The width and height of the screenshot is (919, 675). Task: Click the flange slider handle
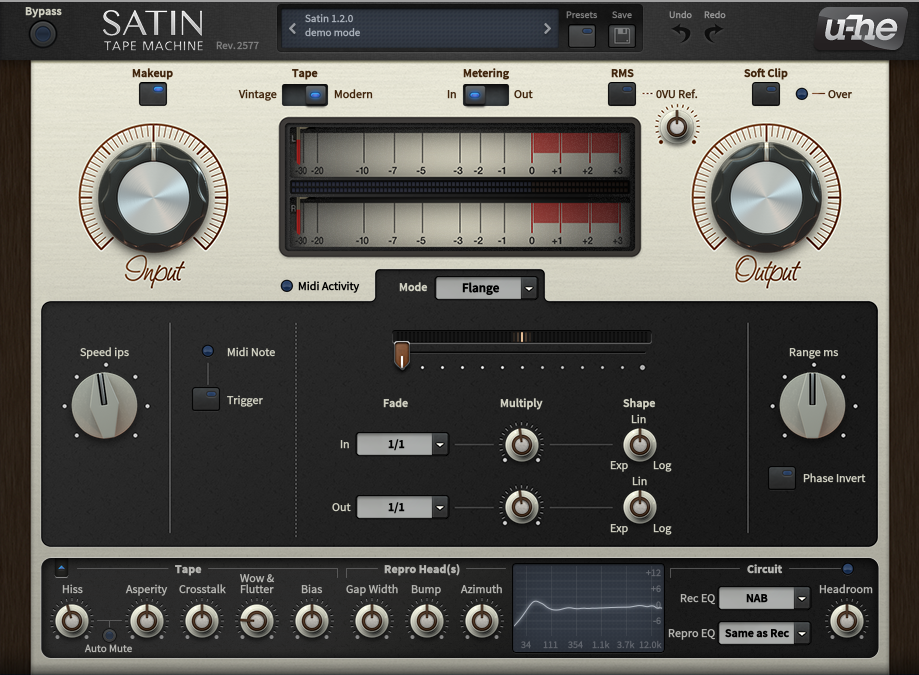(x=401, y=355)
